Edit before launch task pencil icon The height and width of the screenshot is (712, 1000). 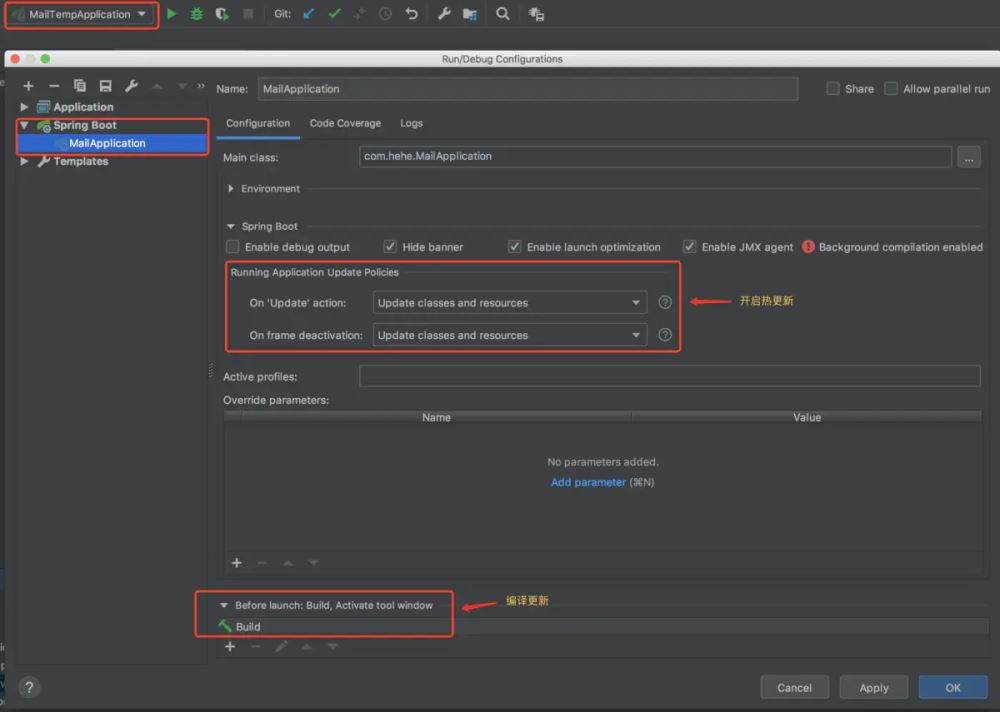coord(281,646)
